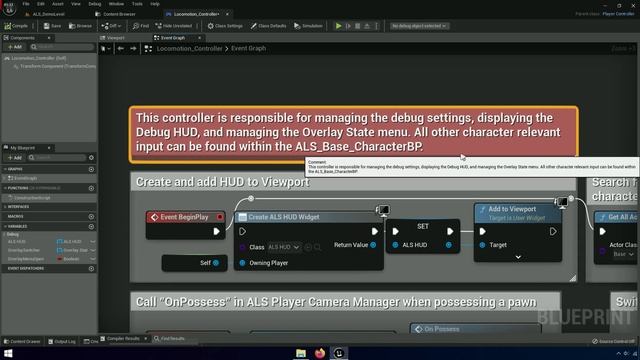Select Locomotion_Controller (Self) in Components
Screen dimensions: 640x360
[38, 58]
